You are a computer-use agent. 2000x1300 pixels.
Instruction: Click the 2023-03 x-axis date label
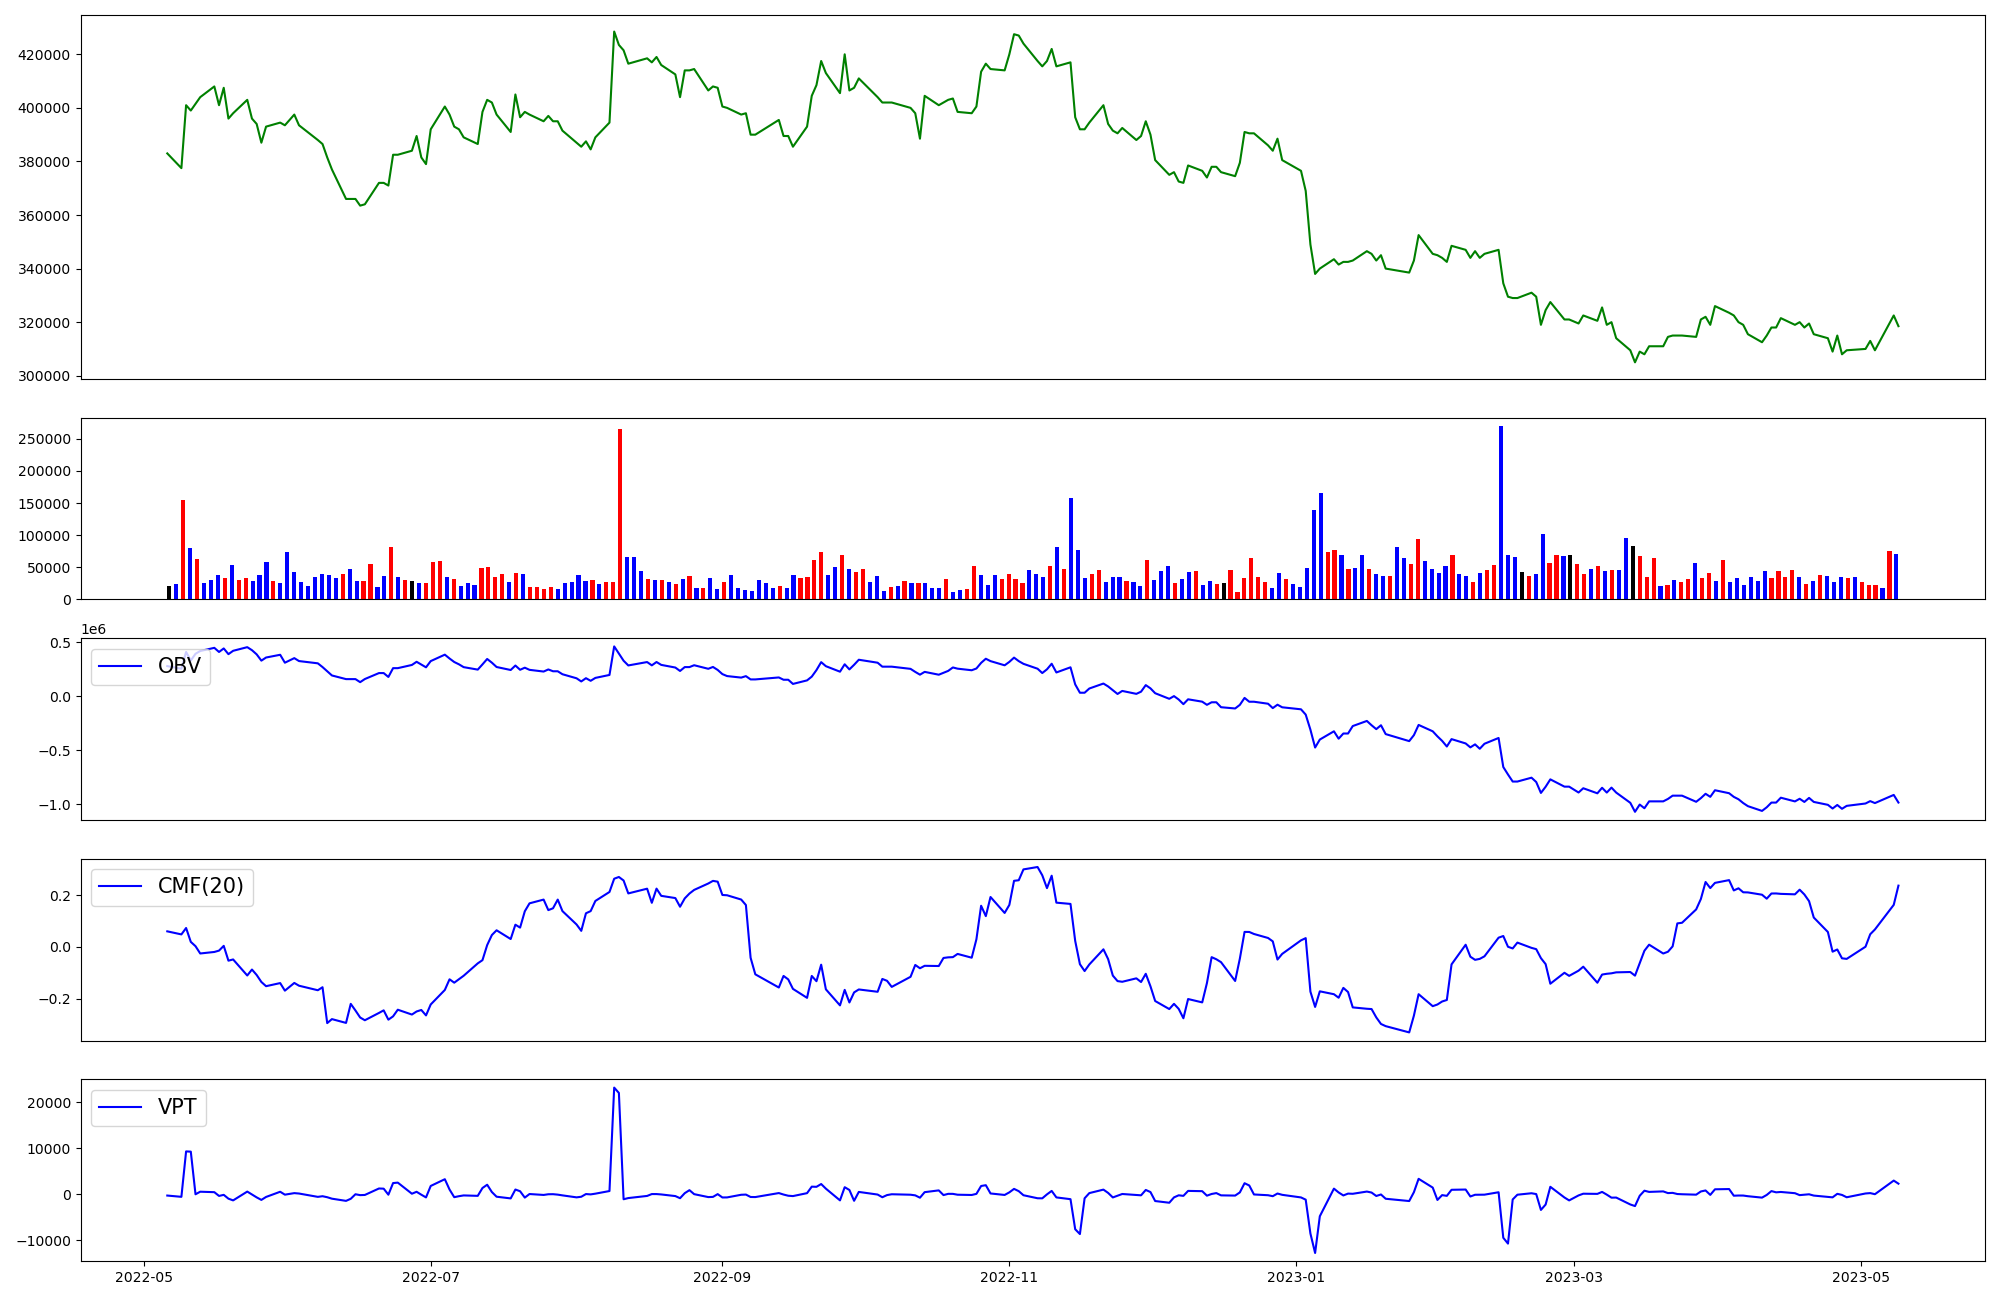pos(1574,1277)
